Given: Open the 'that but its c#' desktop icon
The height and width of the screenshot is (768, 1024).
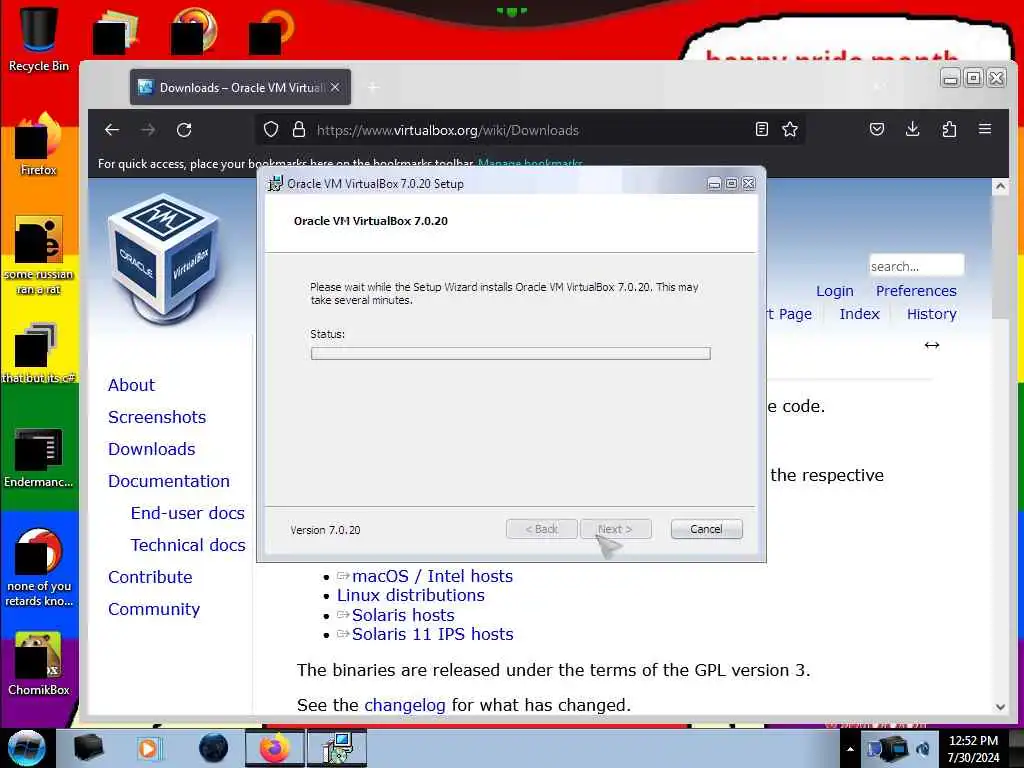Looking at the screenshot, I should click(39, 353).
